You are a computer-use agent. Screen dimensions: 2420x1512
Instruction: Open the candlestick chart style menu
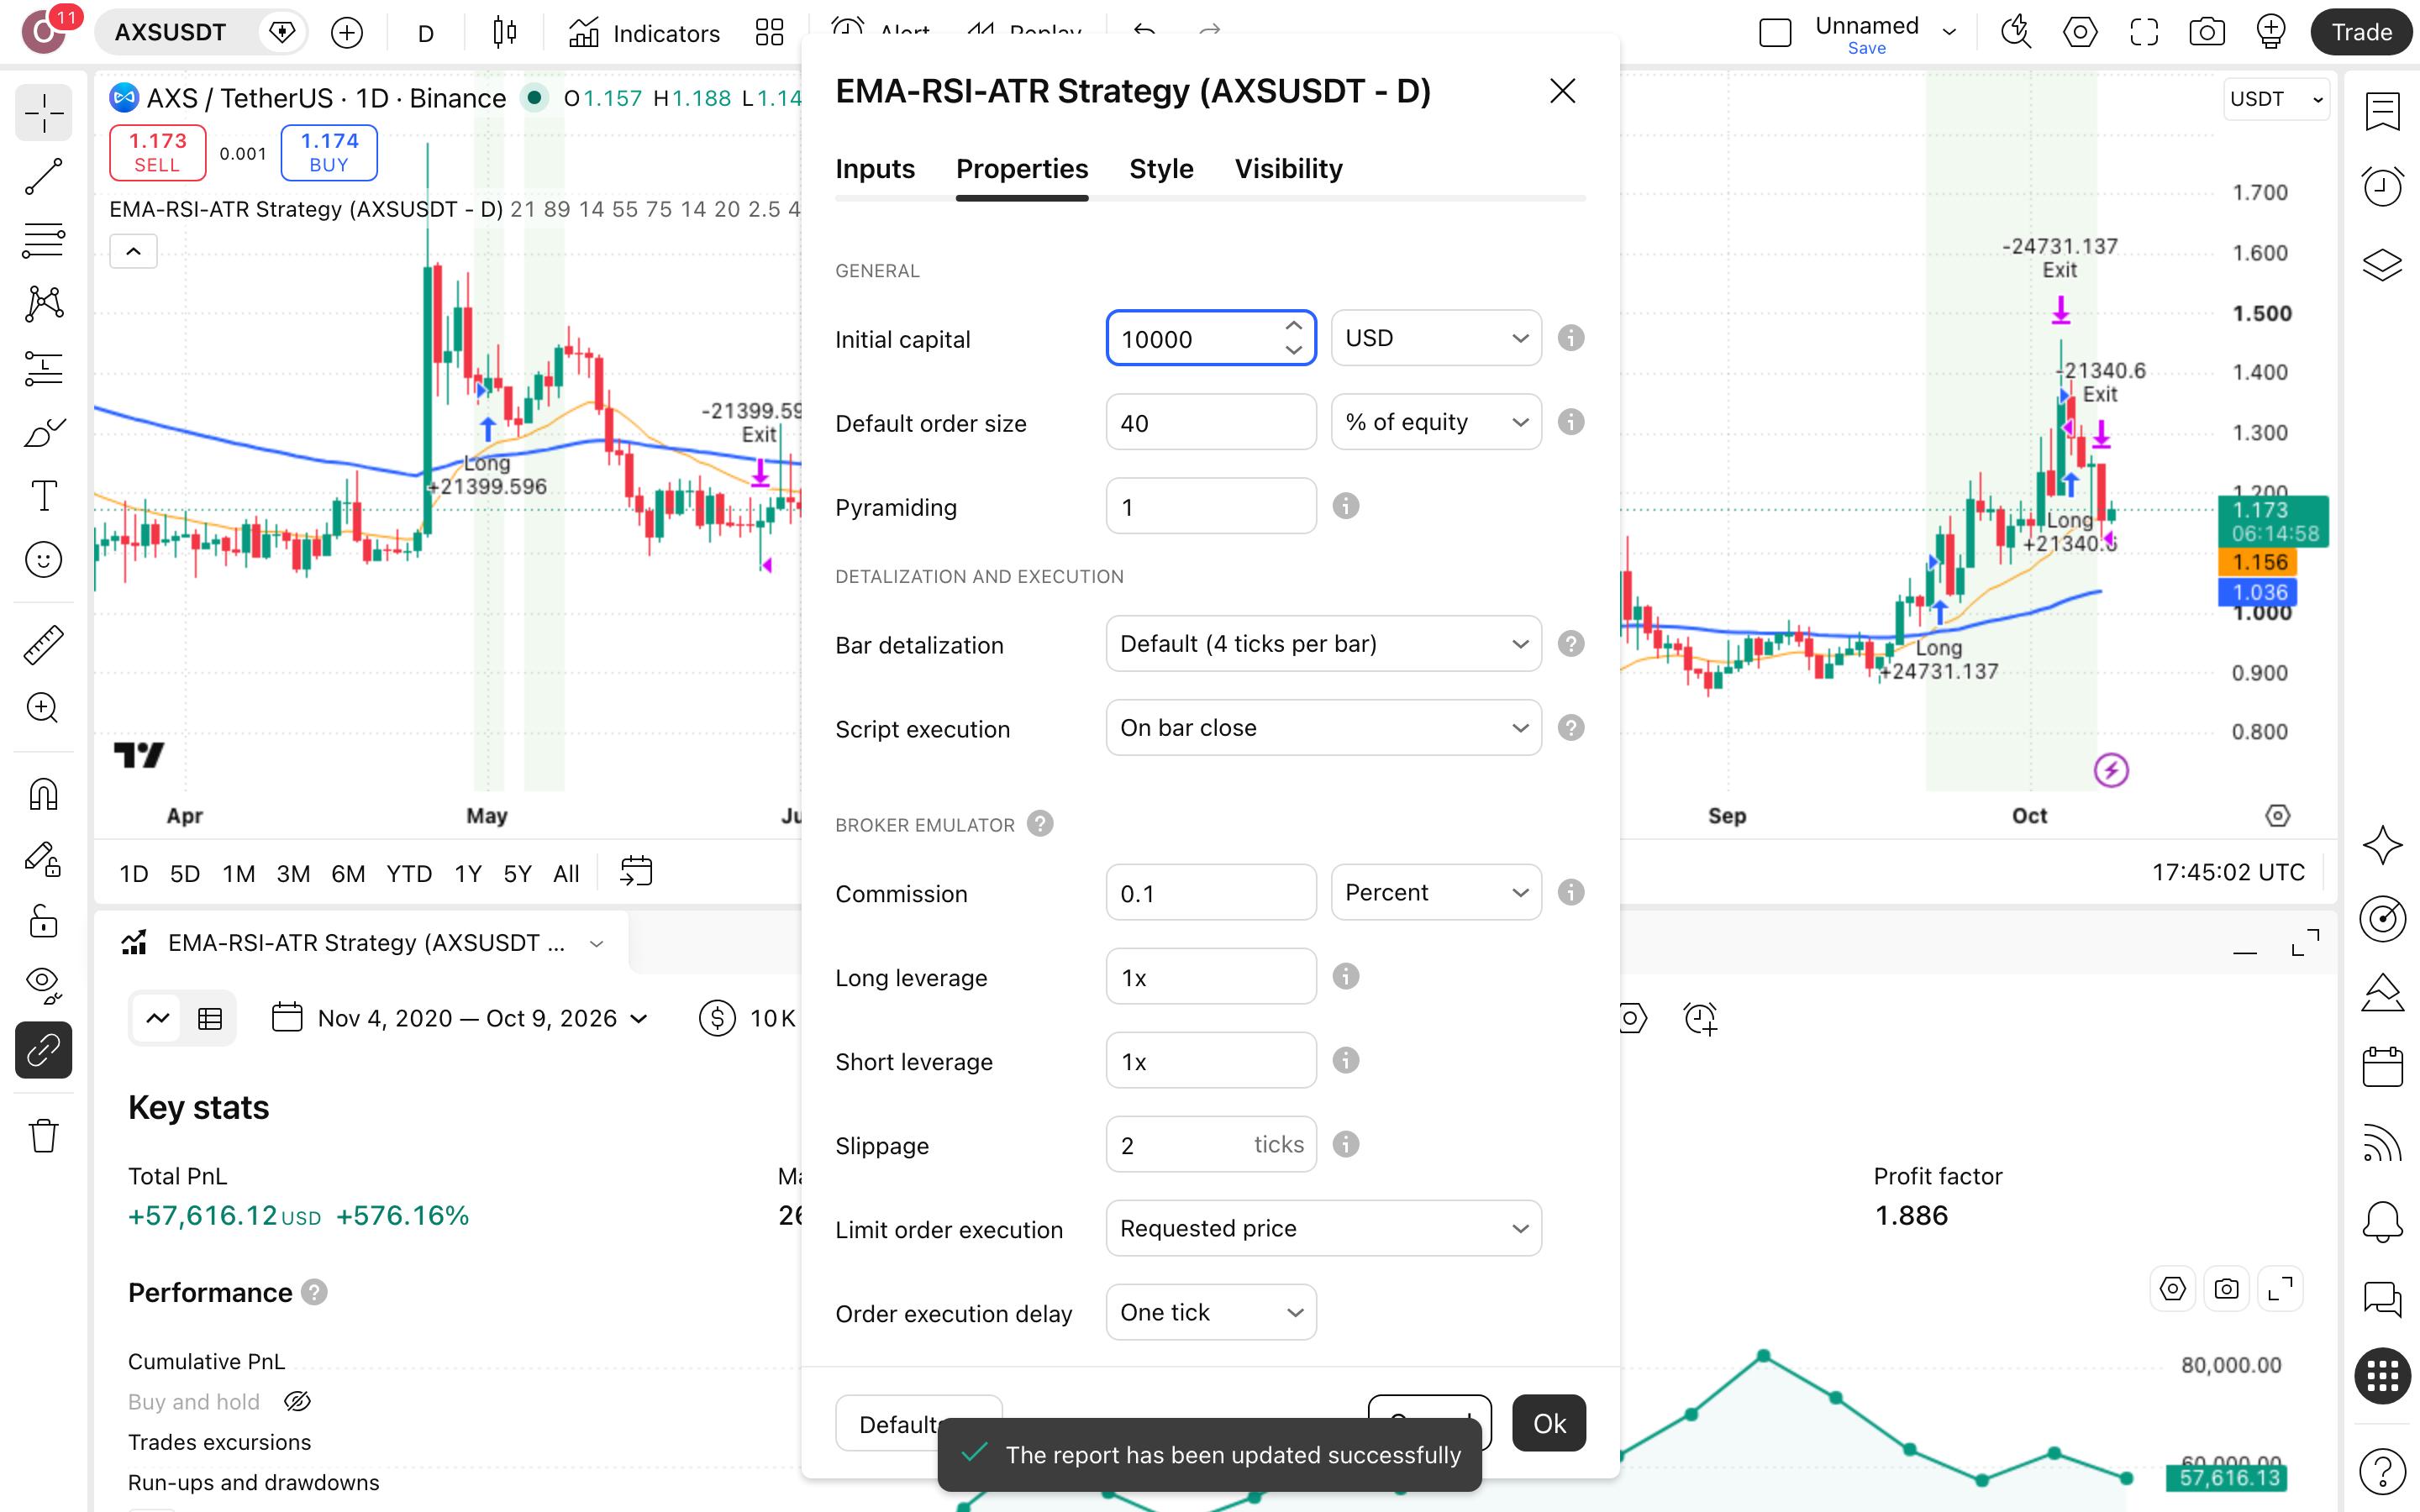tap(505, 33)
